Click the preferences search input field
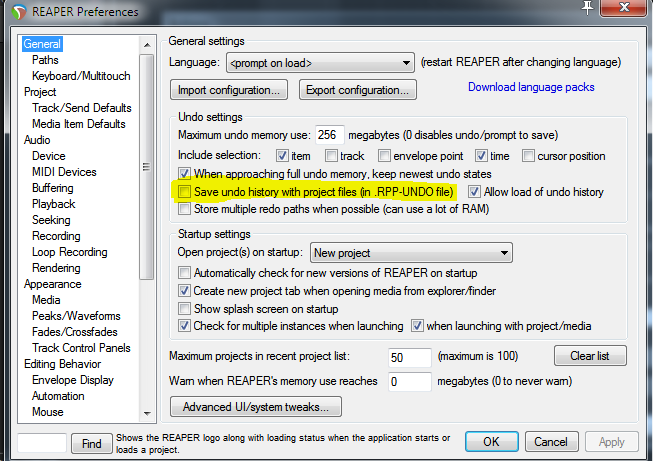 click(42, 443)
